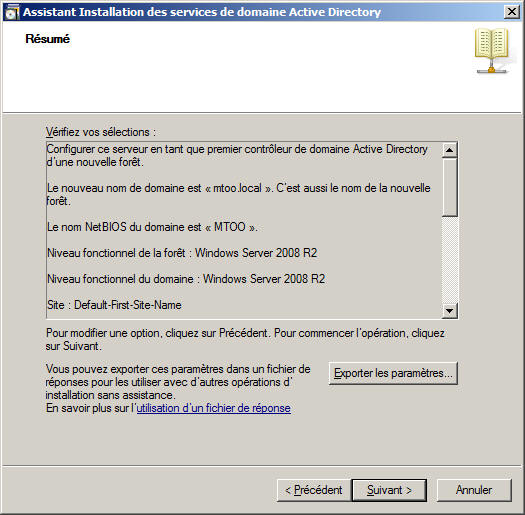Click Exporter les paramètres button
The image size is (525, 515).
coord(393,373)
